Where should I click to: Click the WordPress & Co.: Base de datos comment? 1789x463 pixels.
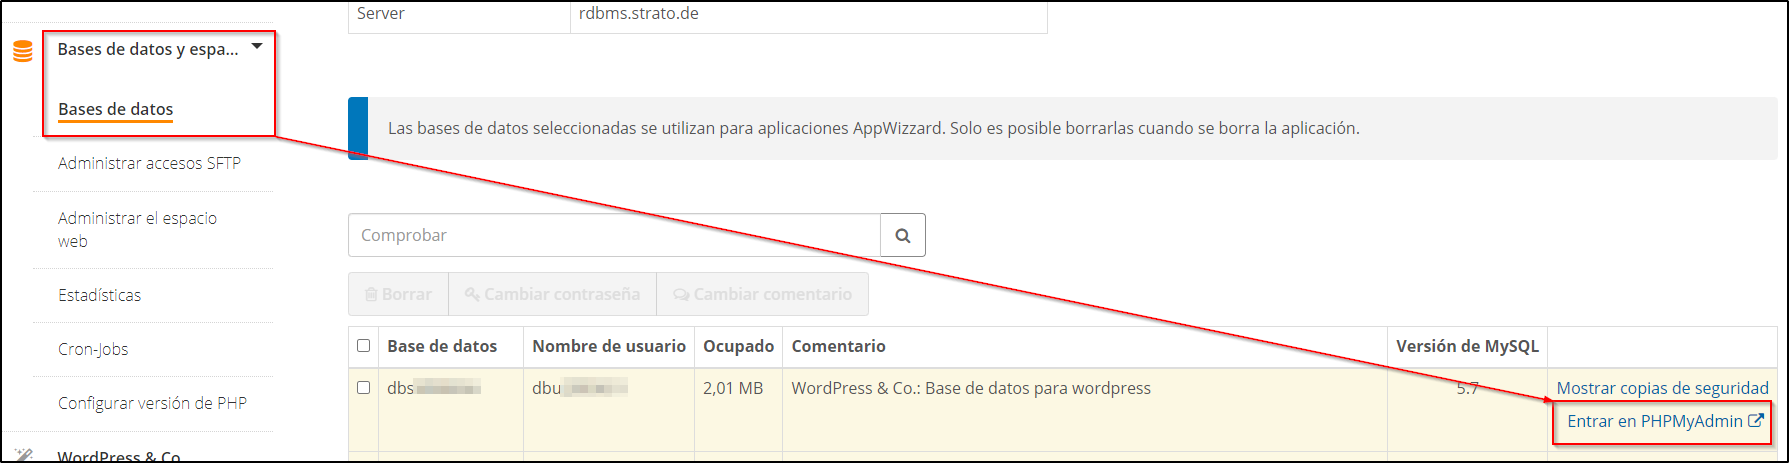[x=971, y=388]
